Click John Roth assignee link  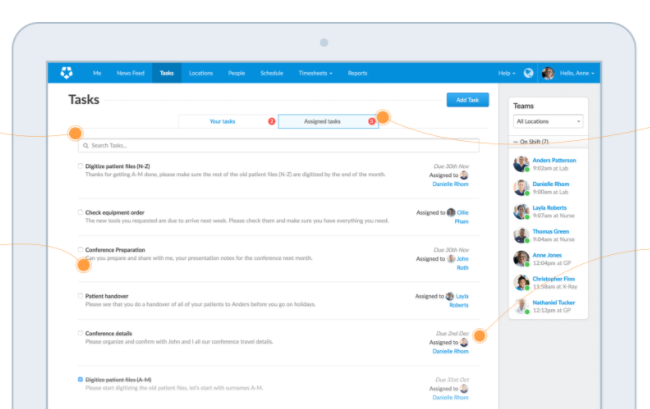(x=462, y=263)
